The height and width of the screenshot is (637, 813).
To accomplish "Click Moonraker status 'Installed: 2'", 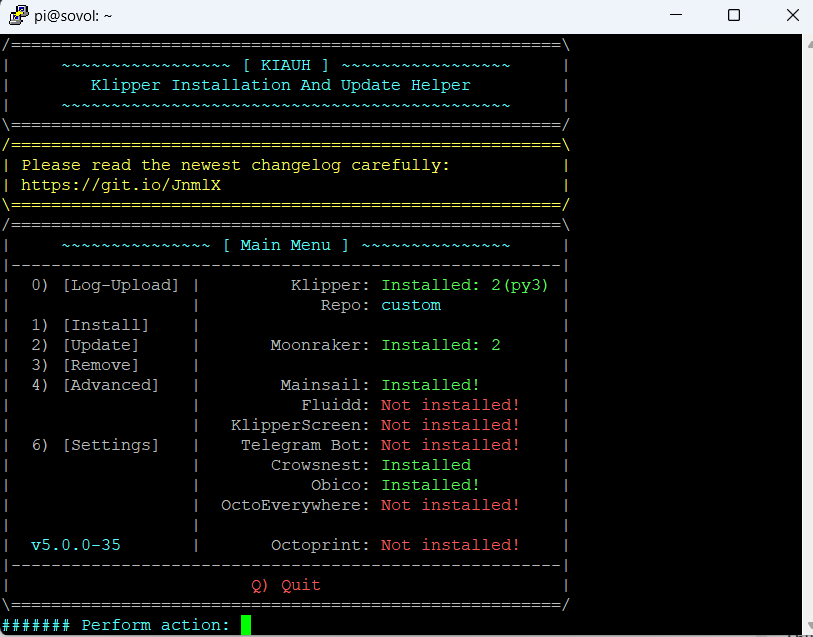I will pos(441,345).
